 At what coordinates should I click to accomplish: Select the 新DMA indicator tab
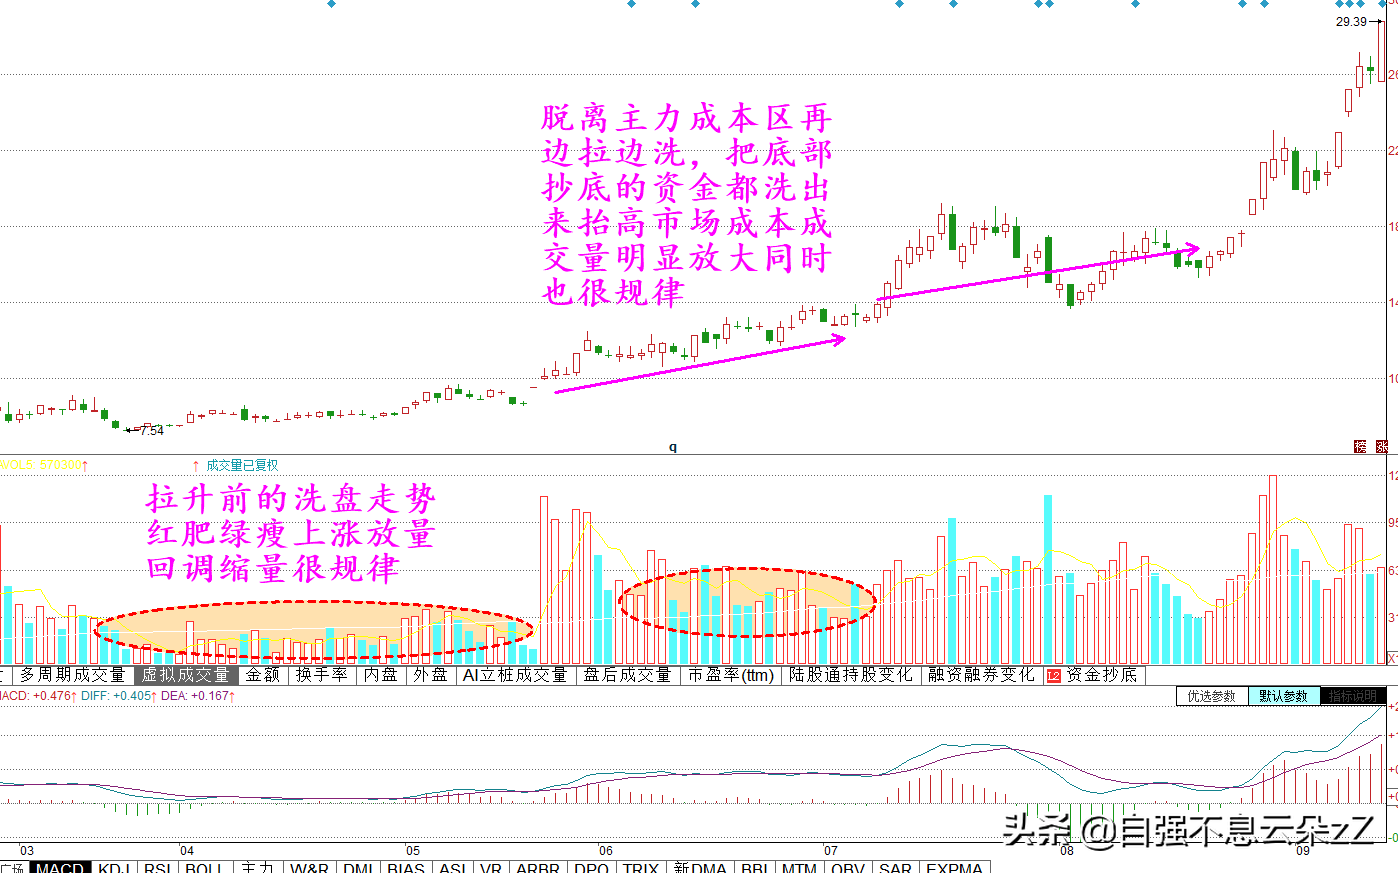700,867
